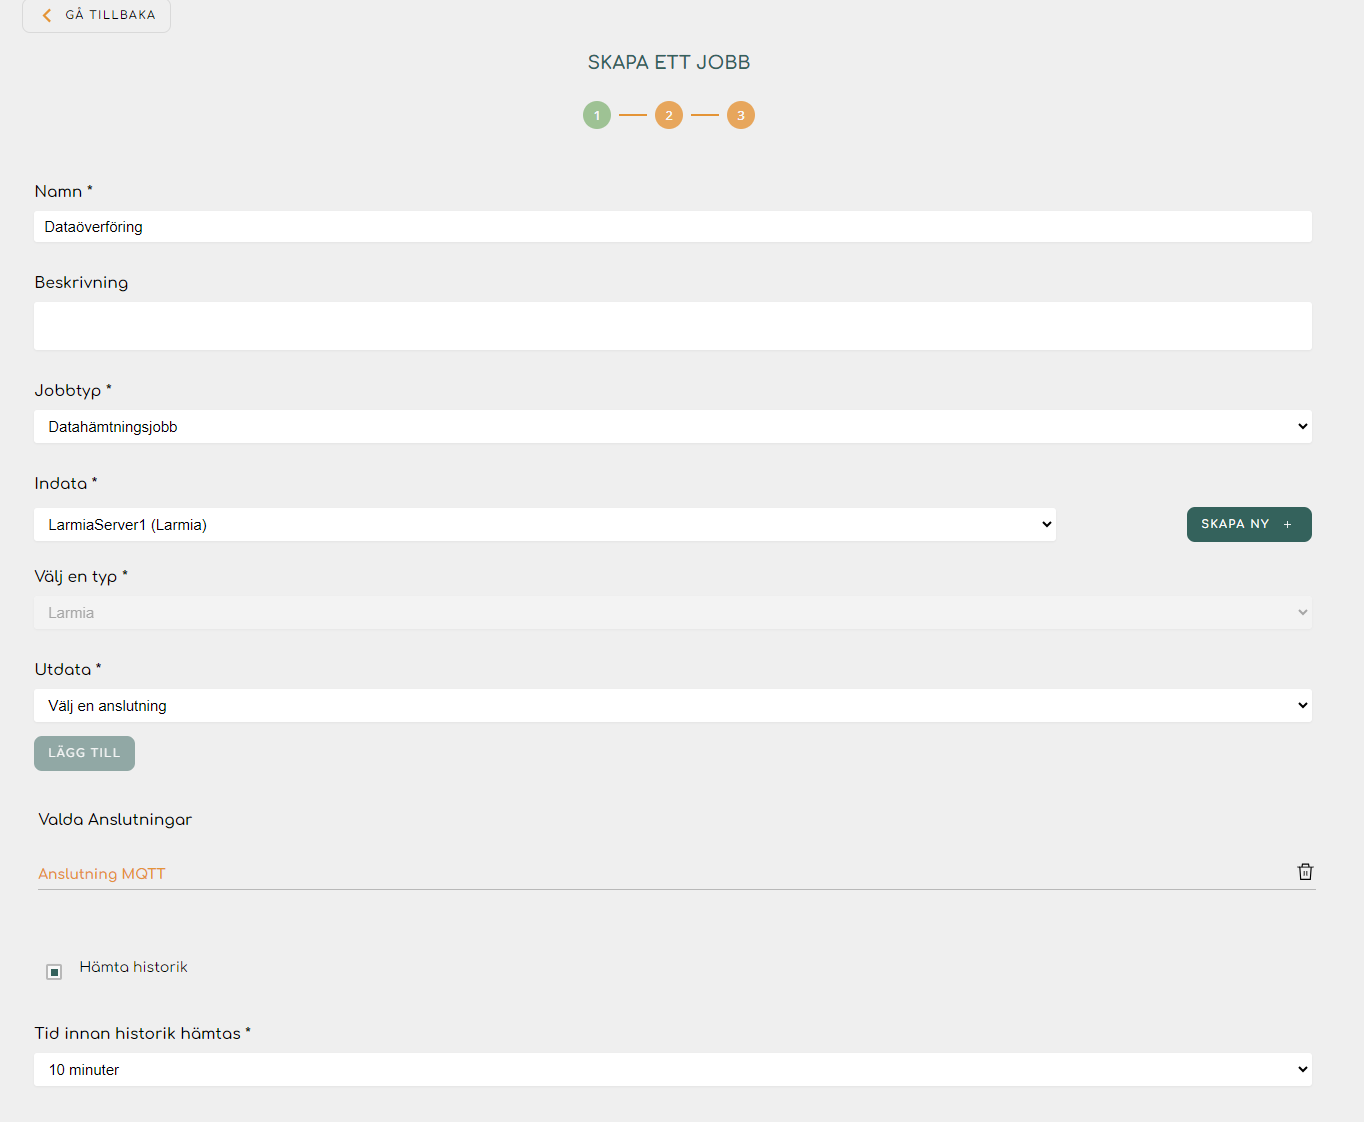Go to step 2 in the wizard
This screenshot has height=1122, width=1364.
[669, 115]
